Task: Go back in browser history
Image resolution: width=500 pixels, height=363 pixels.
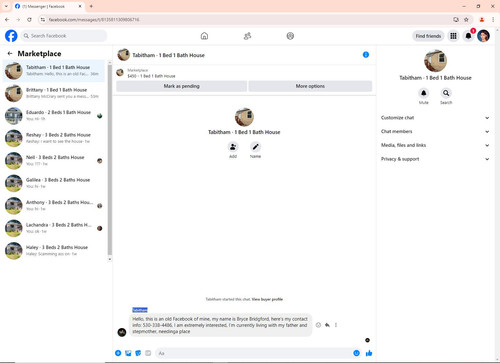Action: coord(7,20)
